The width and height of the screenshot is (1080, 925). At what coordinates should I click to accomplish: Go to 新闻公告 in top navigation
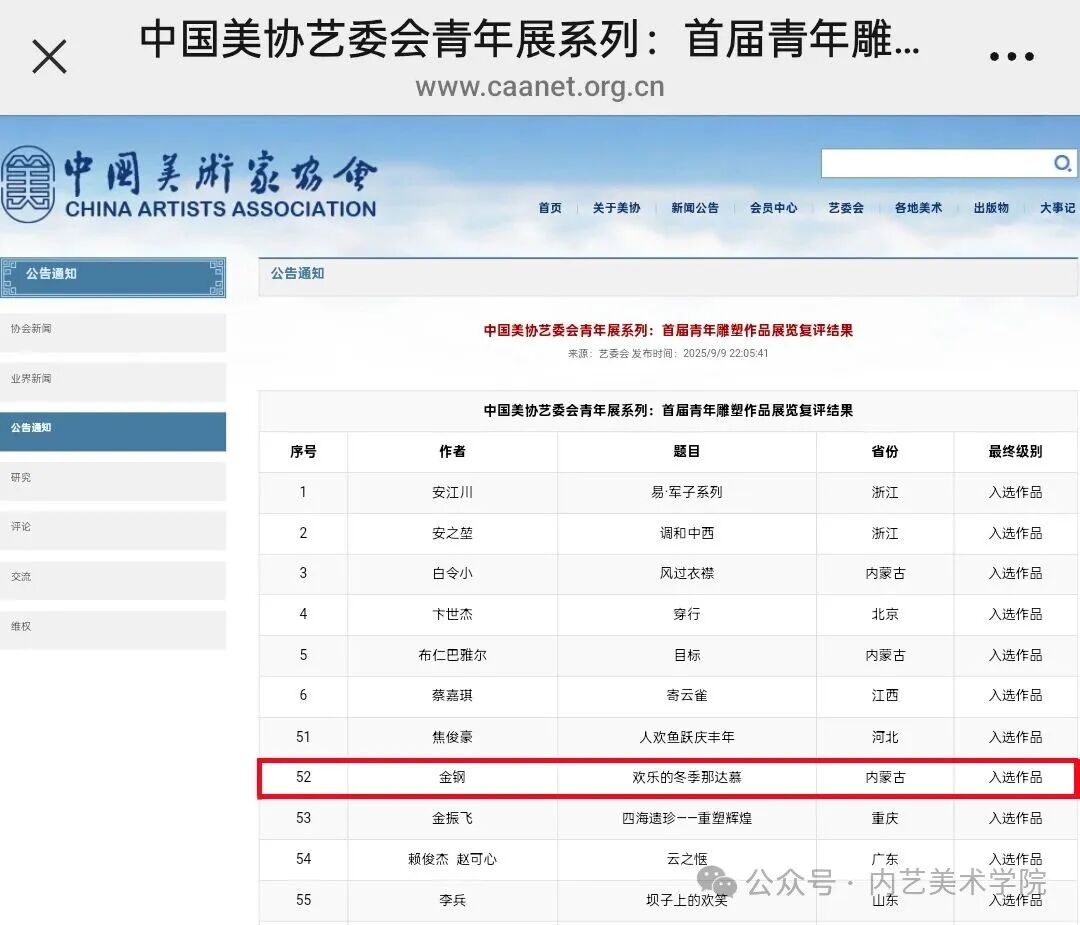point(695,208)
